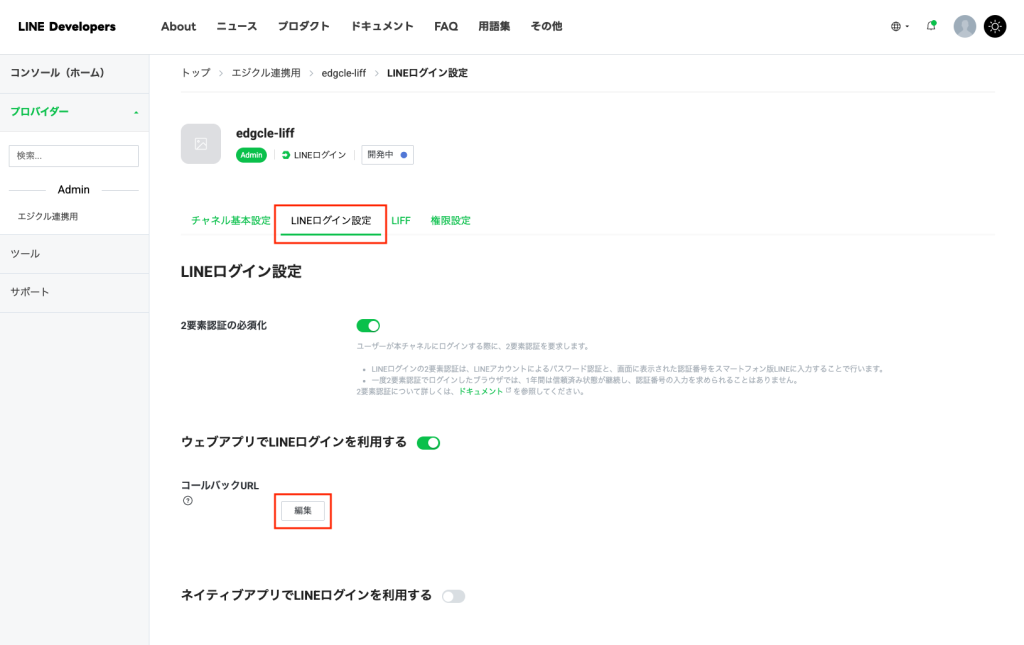
Task: Go to エジクル連携用 in the breadcrumb
Action: [x=266, y=73]
